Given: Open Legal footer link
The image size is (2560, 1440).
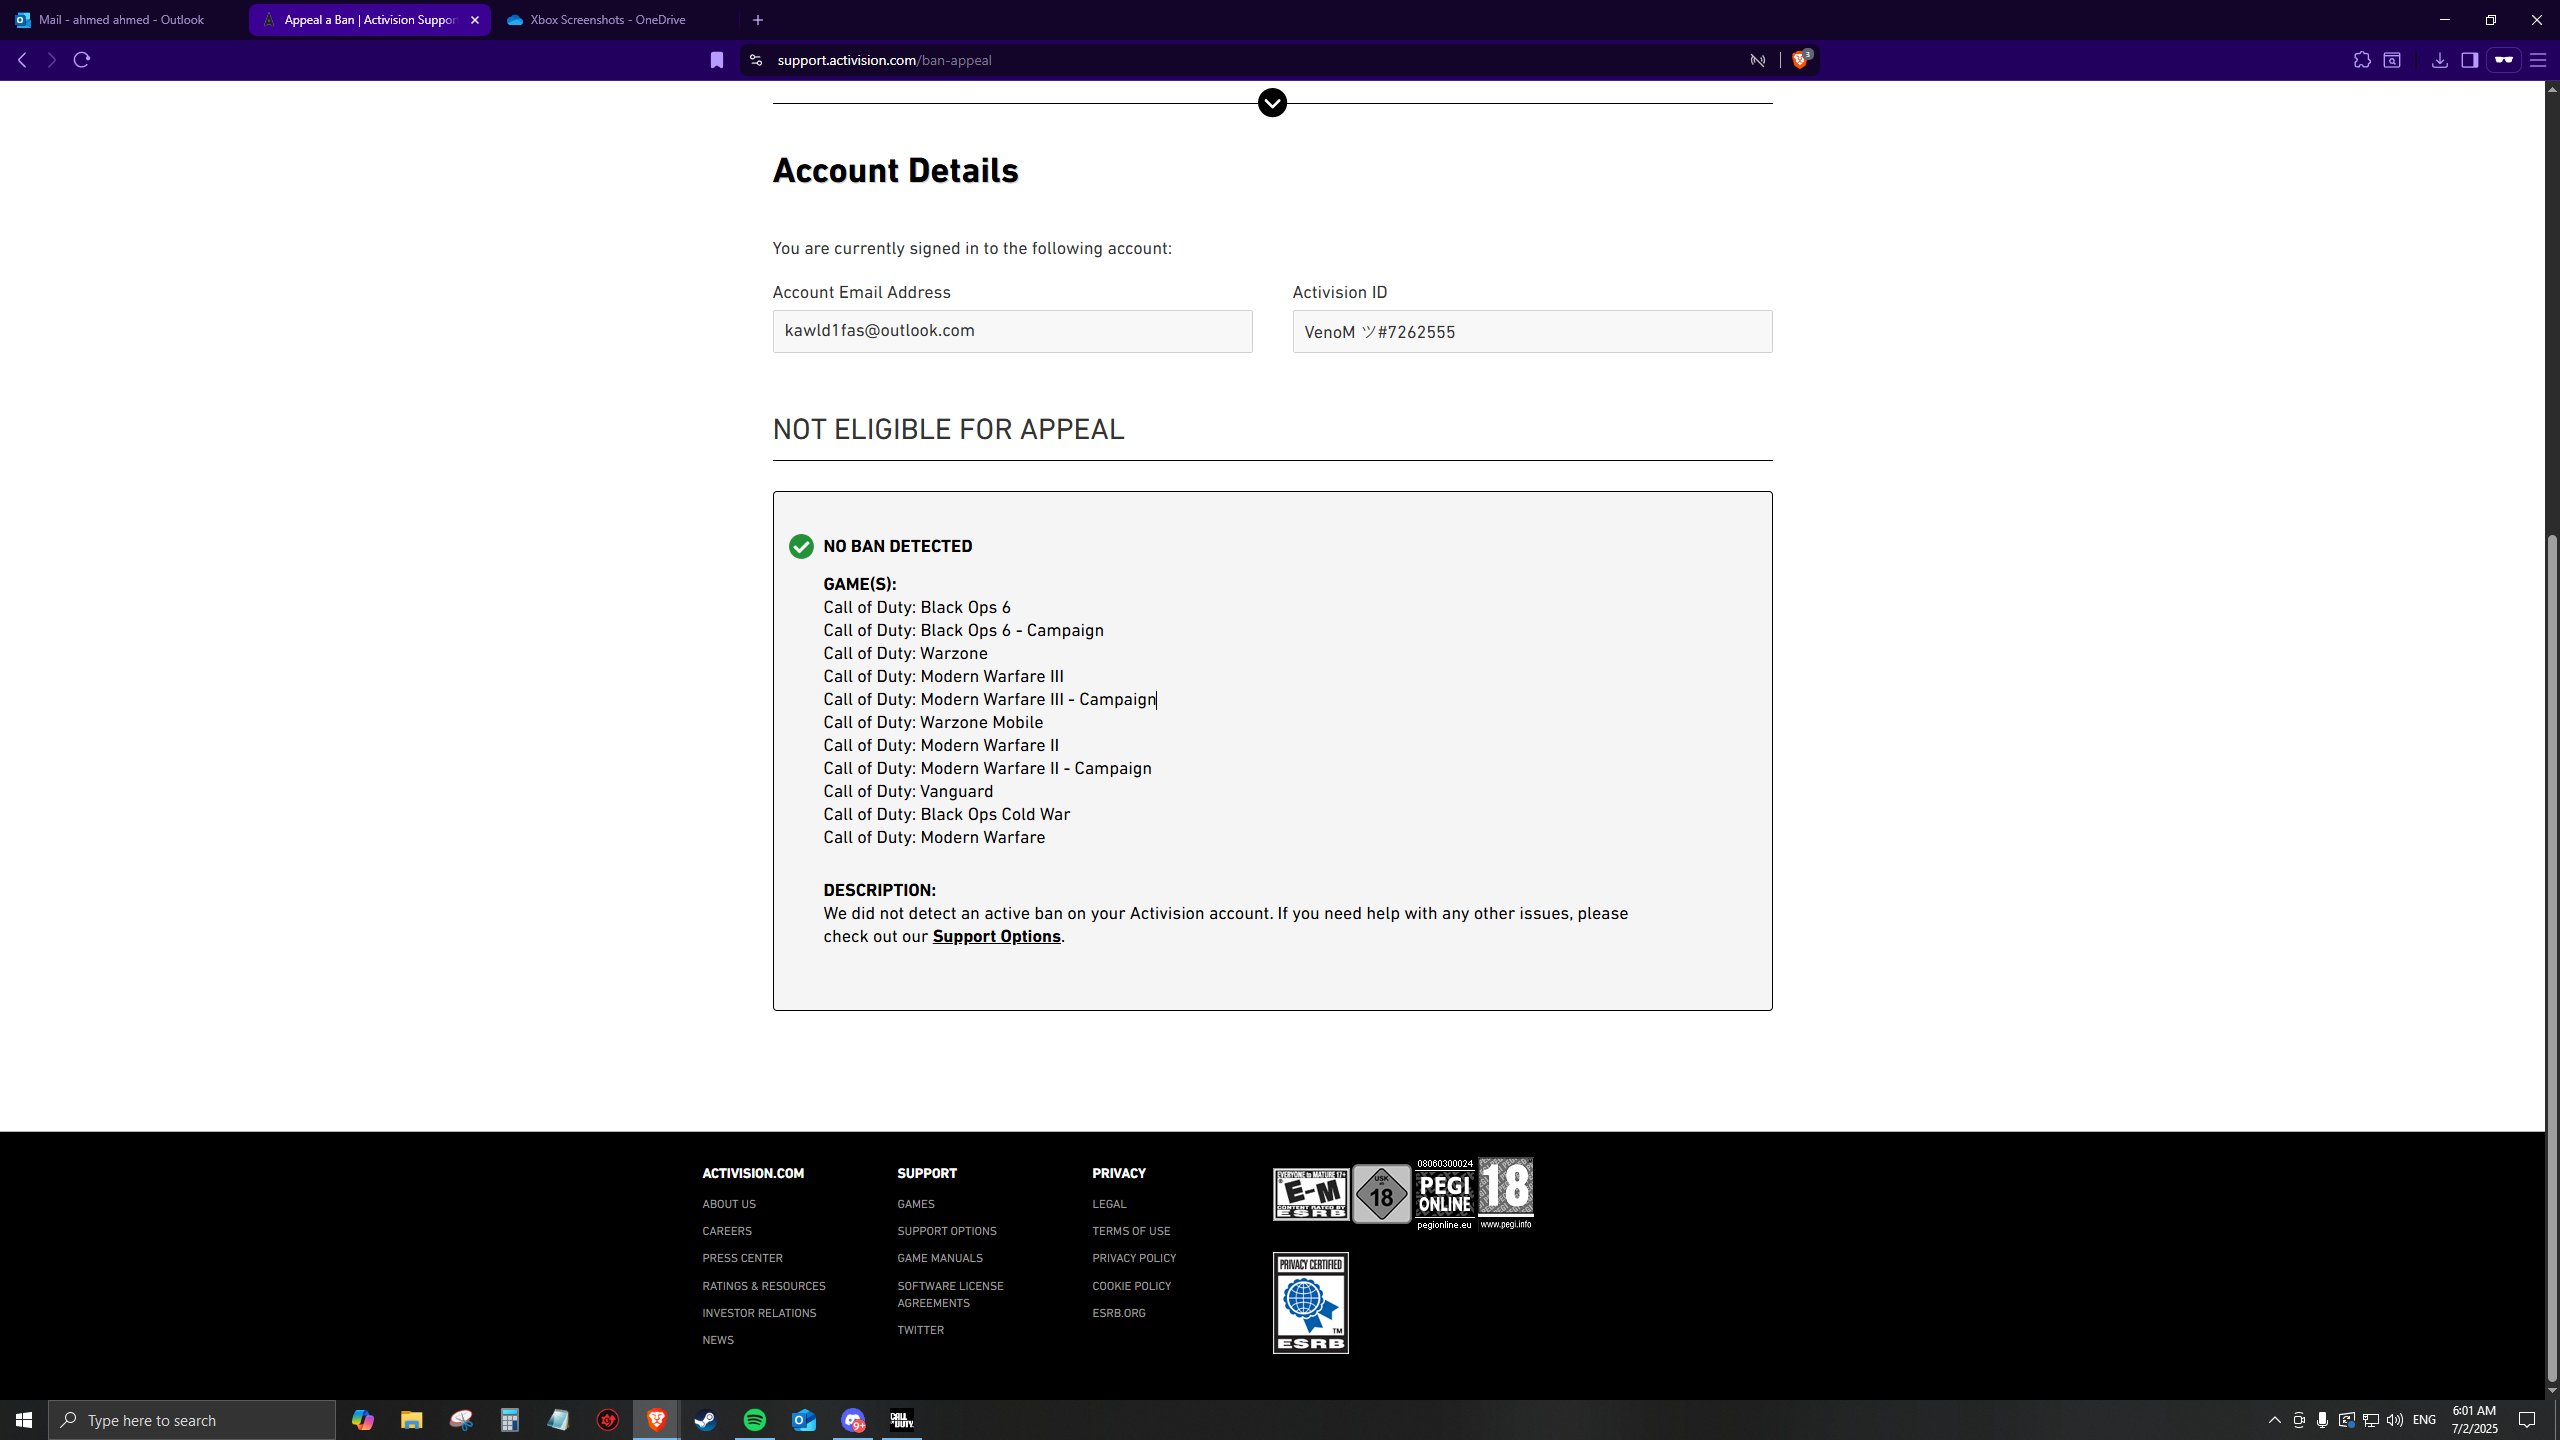Looking at the screenshot, I should point(1109,1204).
